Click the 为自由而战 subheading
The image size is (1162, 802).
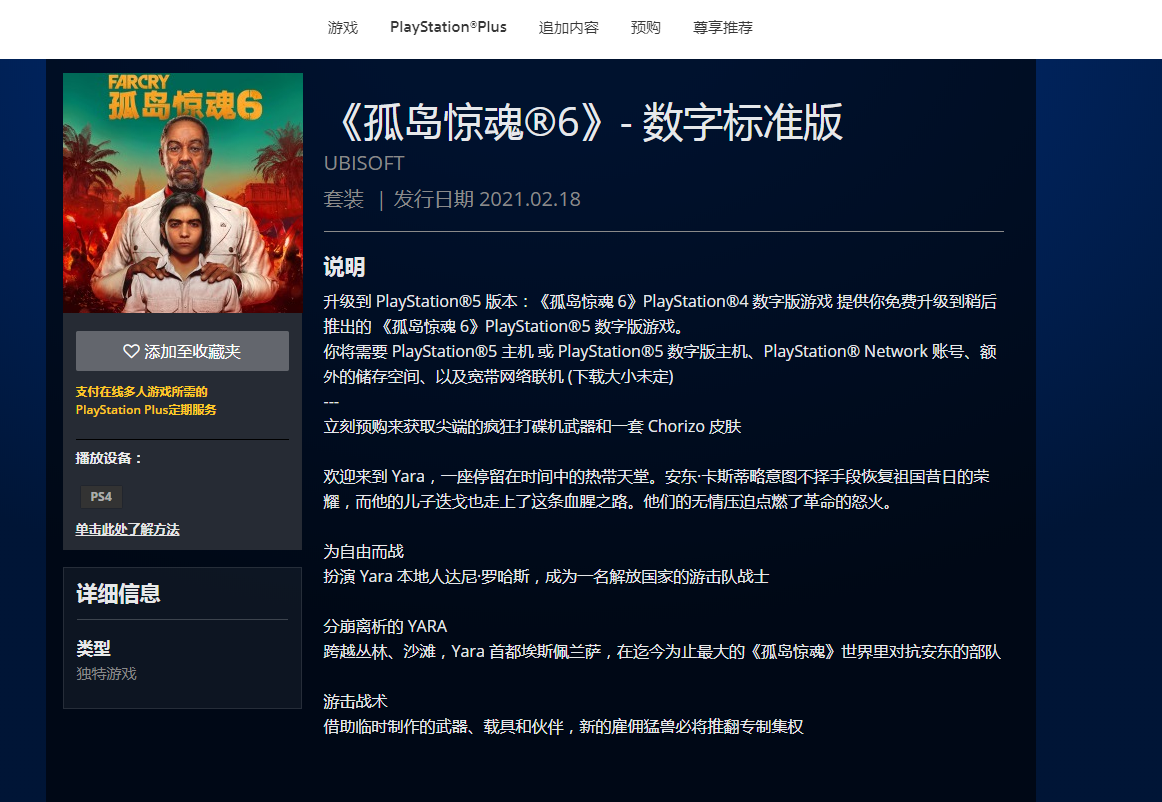364,551
